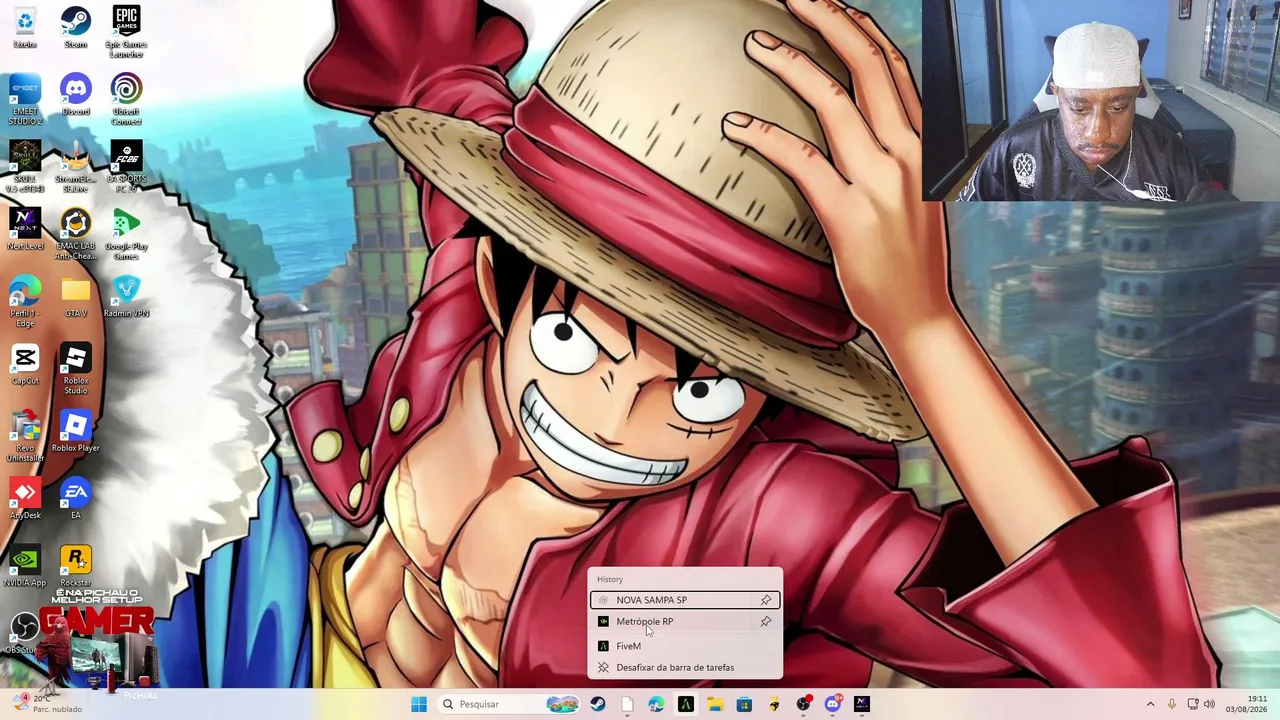
Task: Select Metrópole RP in the jump list
Action: 685,622
